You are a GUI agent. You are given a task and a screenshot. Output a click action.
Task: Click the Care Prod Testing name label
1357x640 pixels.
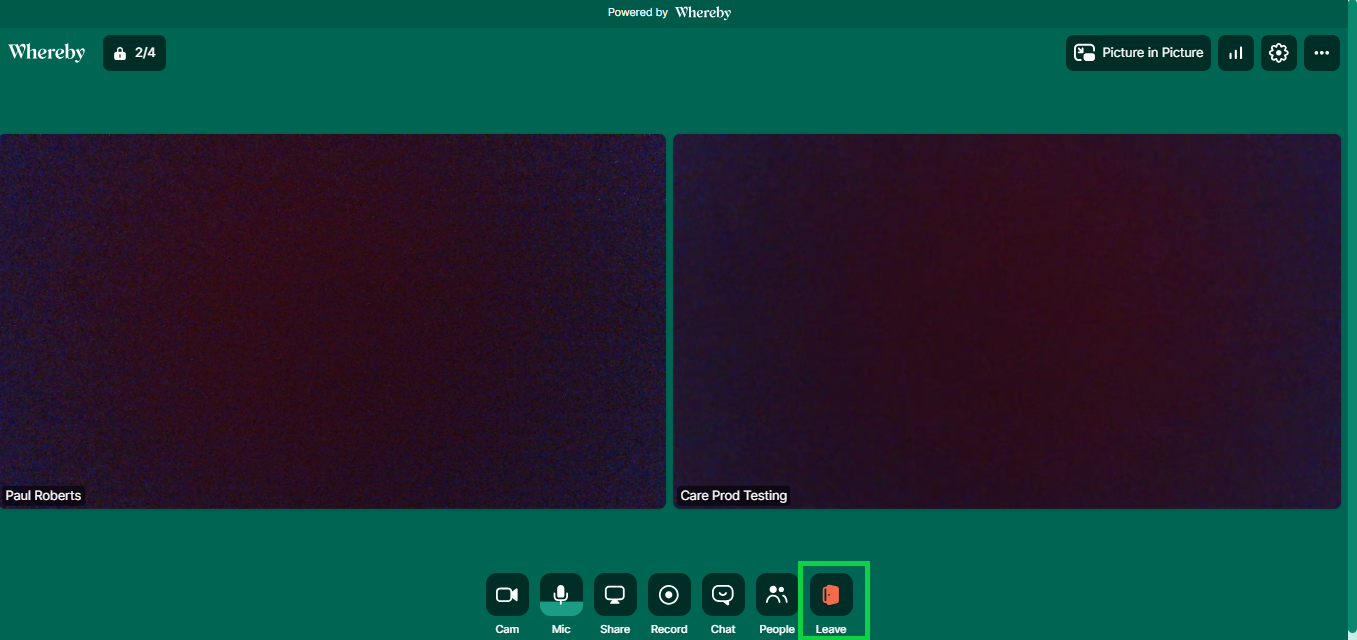[x=734, y=495]
